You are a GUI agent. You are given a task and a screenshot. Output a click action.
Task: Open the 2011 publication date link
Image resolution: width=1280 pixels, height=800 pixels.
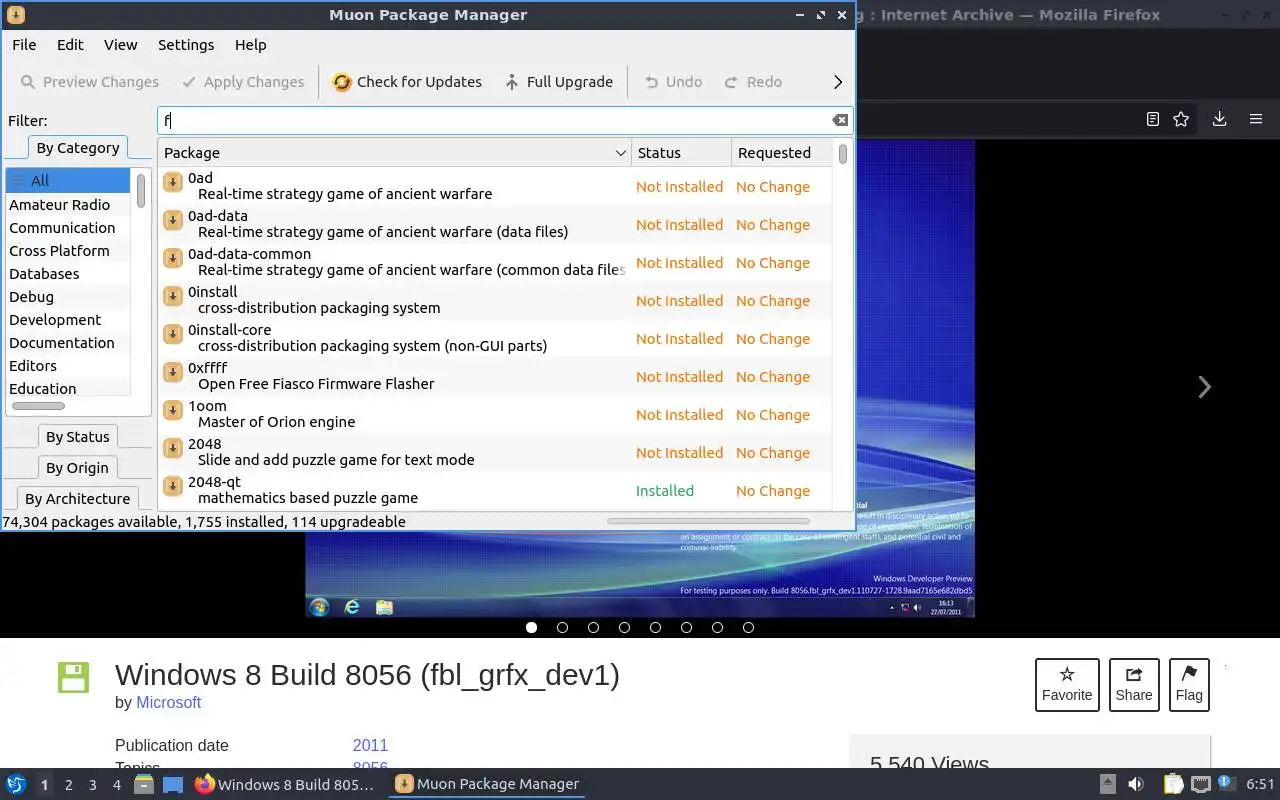tap(370, 746)
